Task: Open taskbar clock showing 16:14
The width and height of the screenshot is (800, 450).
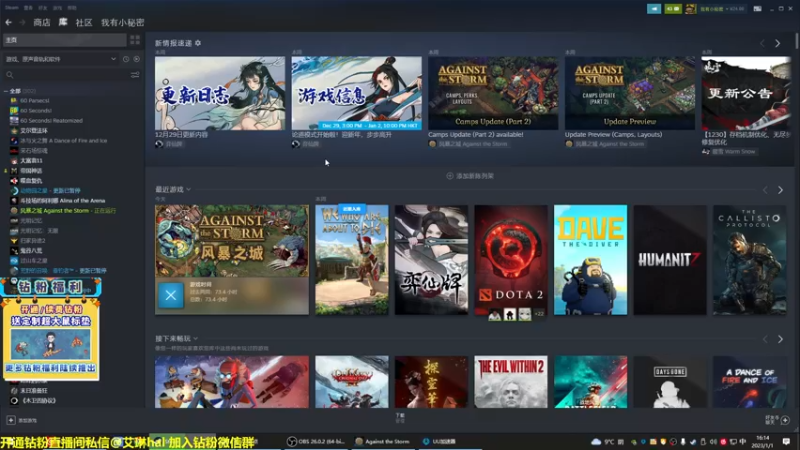Action: 763,441
